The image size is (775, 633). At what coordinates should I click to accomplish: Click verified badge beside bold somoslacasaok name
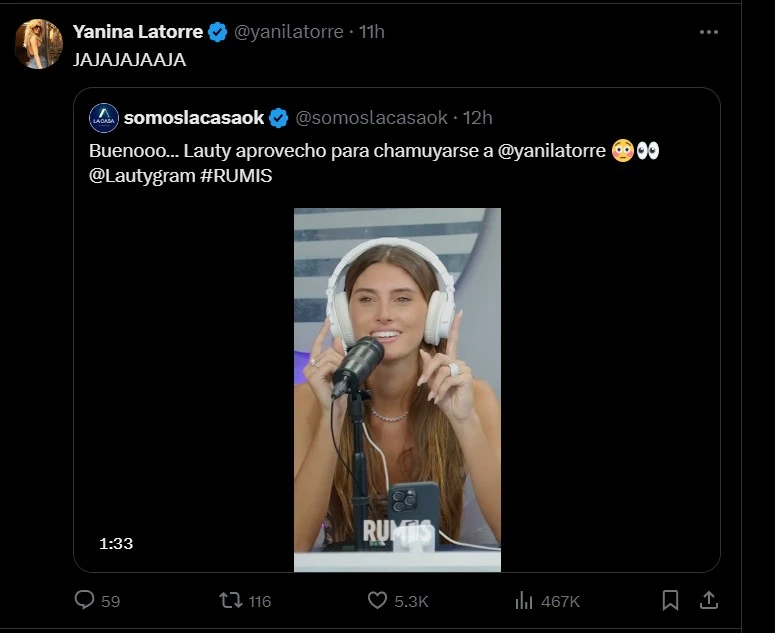tap(279, 118)
